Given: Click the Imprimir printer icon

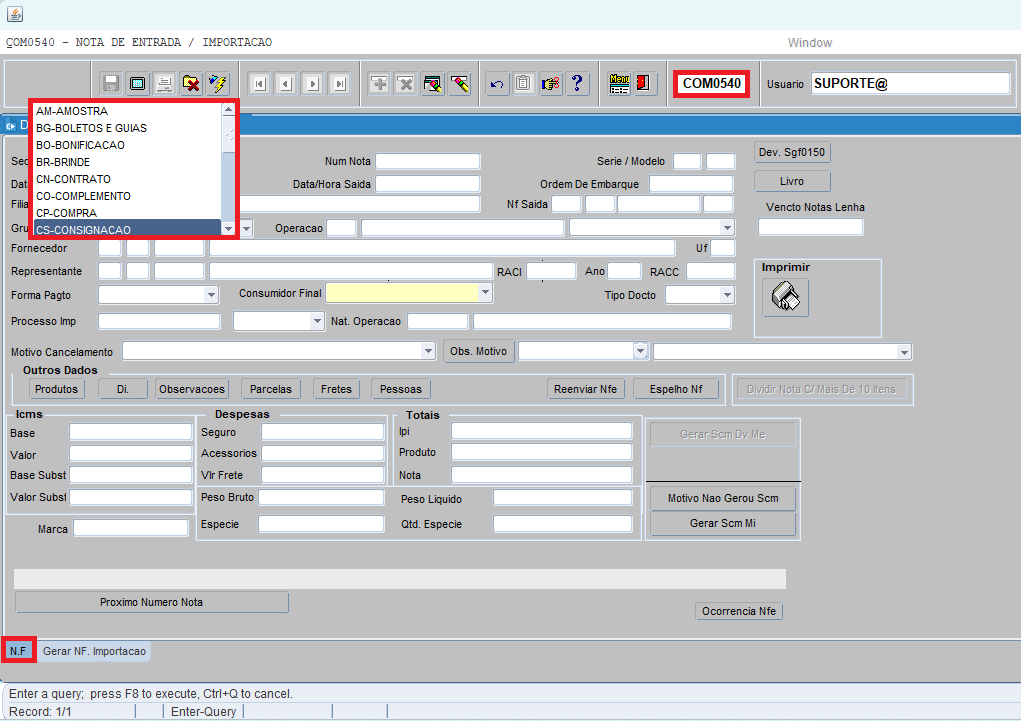Looking at the screenshot, I should click(x=785, y=298).
